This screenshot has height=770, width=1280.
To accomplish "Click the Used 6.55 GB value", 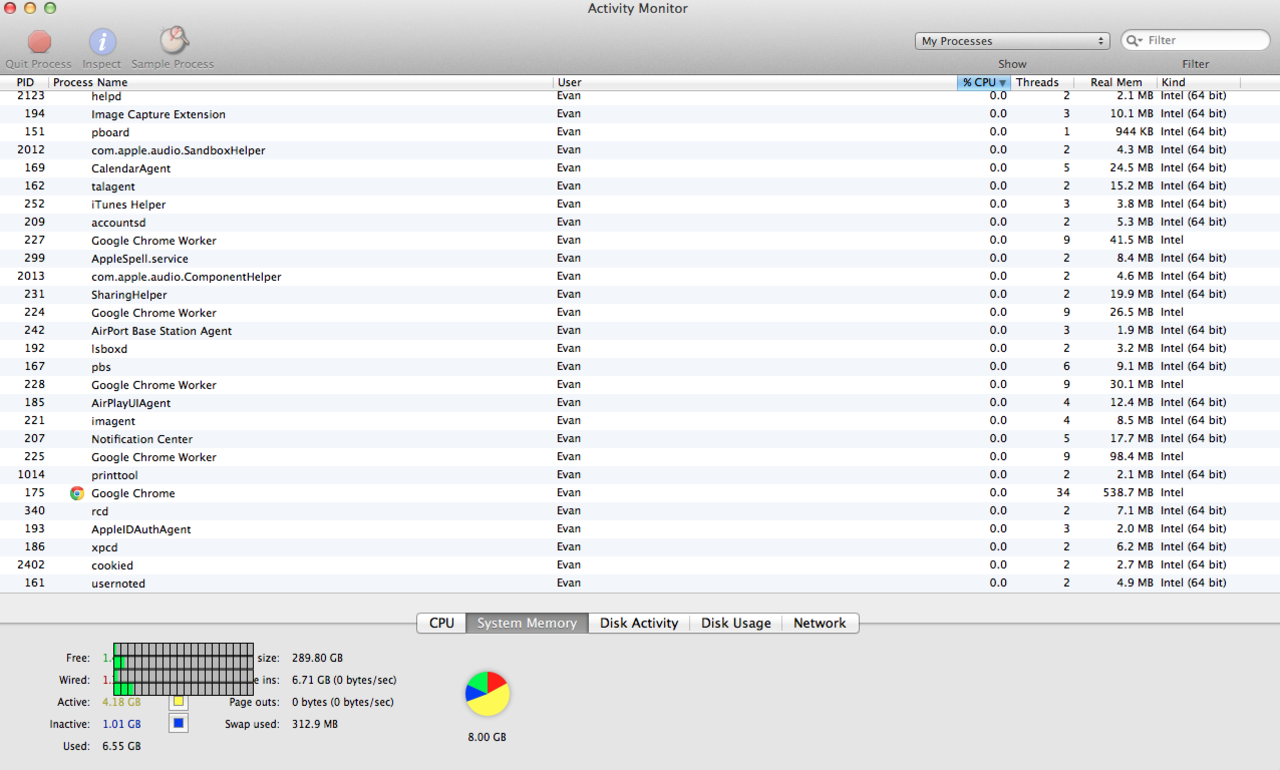I will (x=121, y=746).
